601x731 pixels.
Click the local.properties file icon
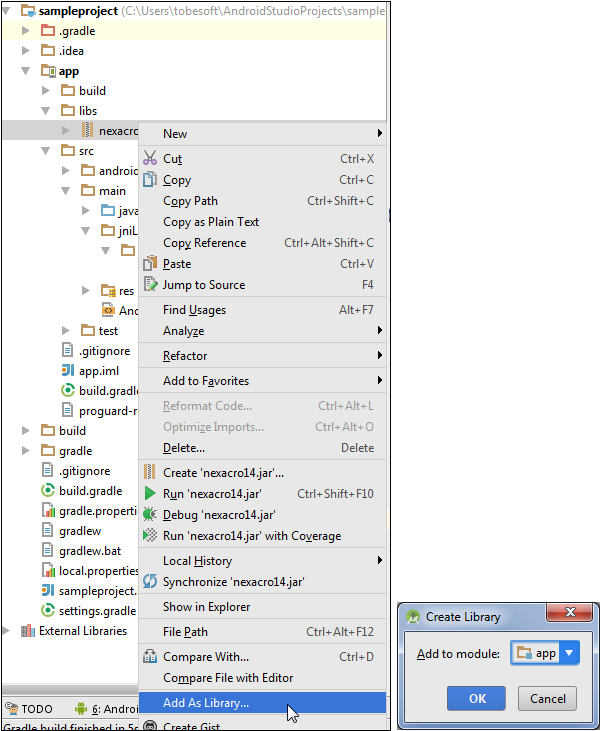[48, 570]
